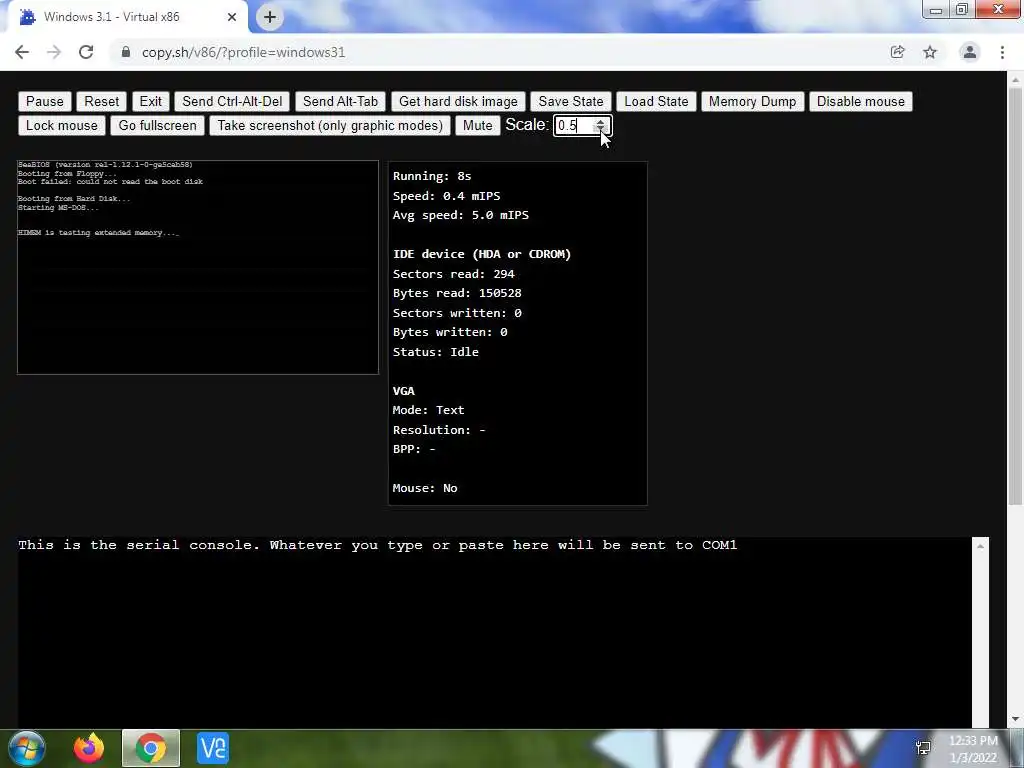This screenshot has width=1024, height=768.
Task: Close the Windows 3.1 Virtual x86 tab
Action: pyautogui.click(x=232, y=17)
